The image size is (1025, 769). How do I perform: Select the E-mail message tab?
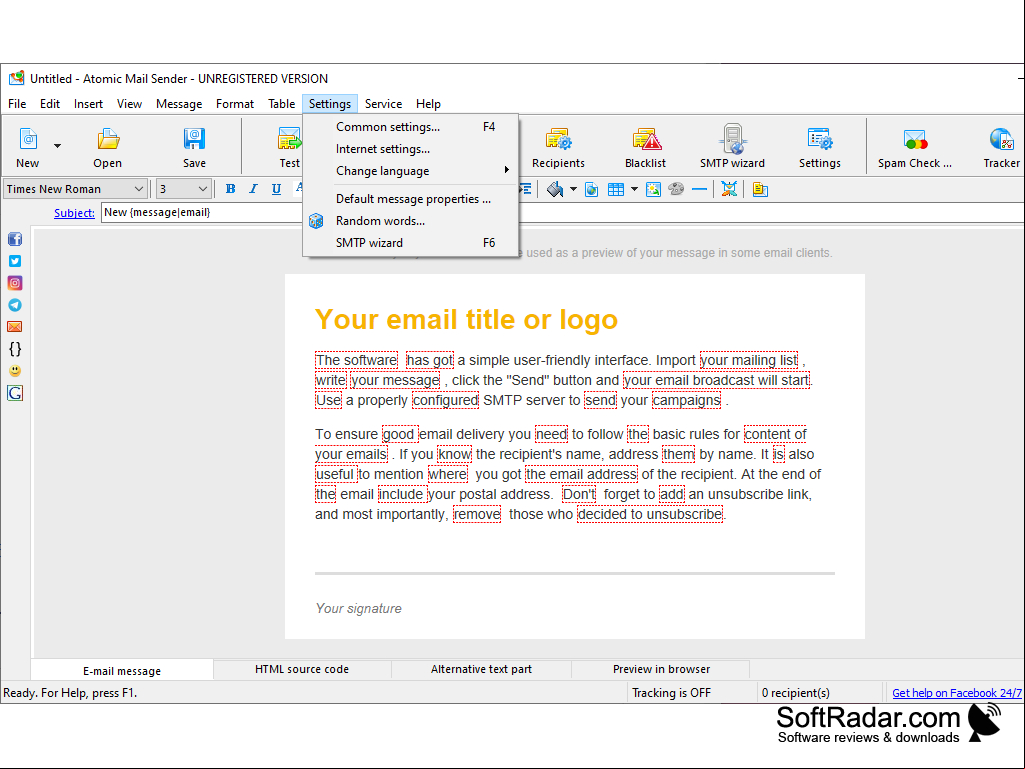[122, 670]
